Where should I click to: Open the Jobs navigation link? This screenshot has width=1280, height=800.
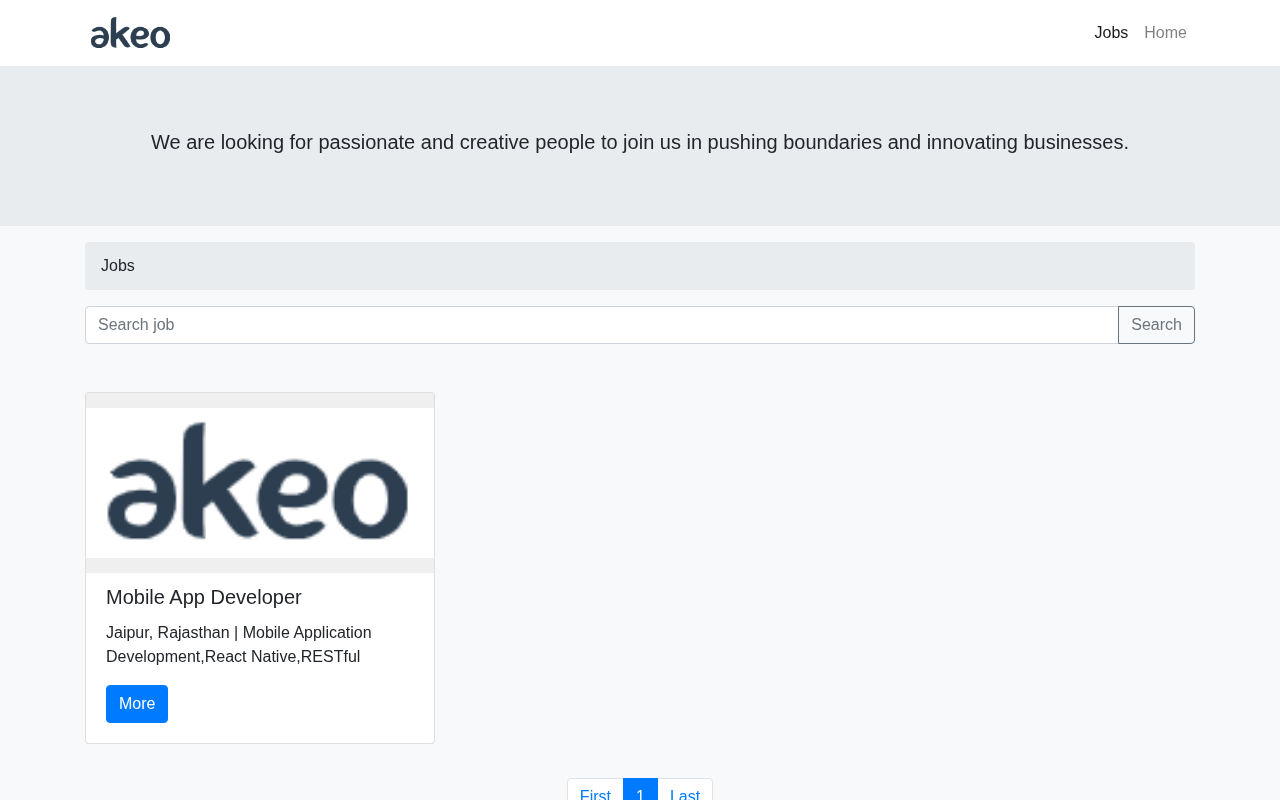[1111, 33]
